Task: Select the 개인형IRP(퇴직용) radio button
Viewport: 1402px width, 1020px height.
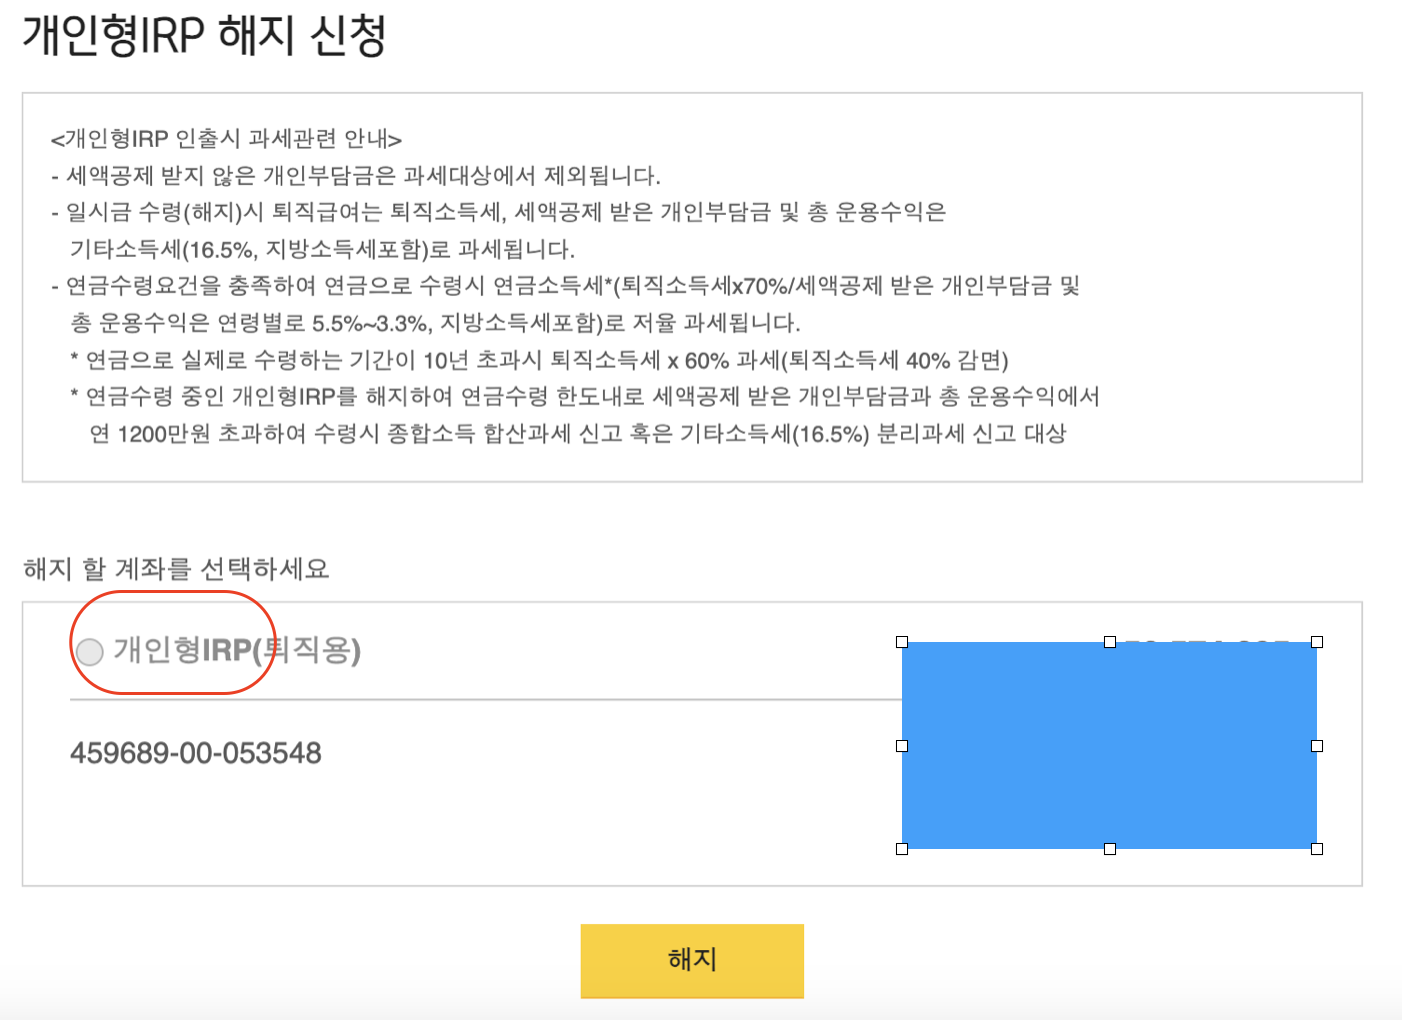Action: (x=90, y=652)
